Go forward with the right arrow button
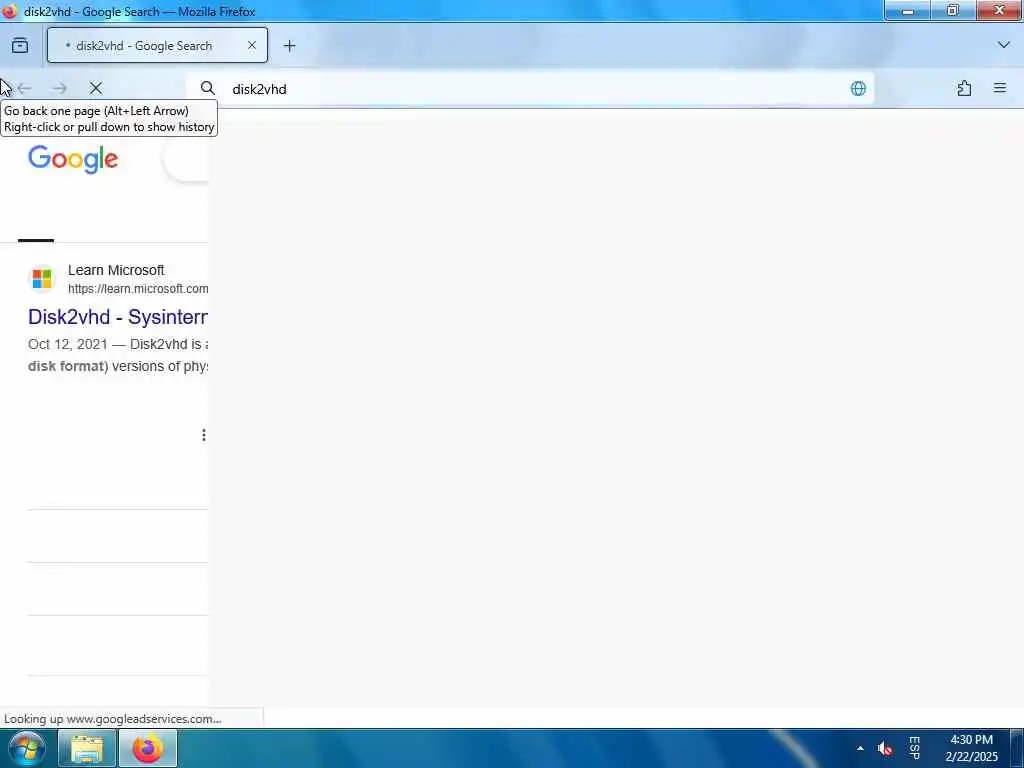1024x768 pixels. (x=59, y=88)
